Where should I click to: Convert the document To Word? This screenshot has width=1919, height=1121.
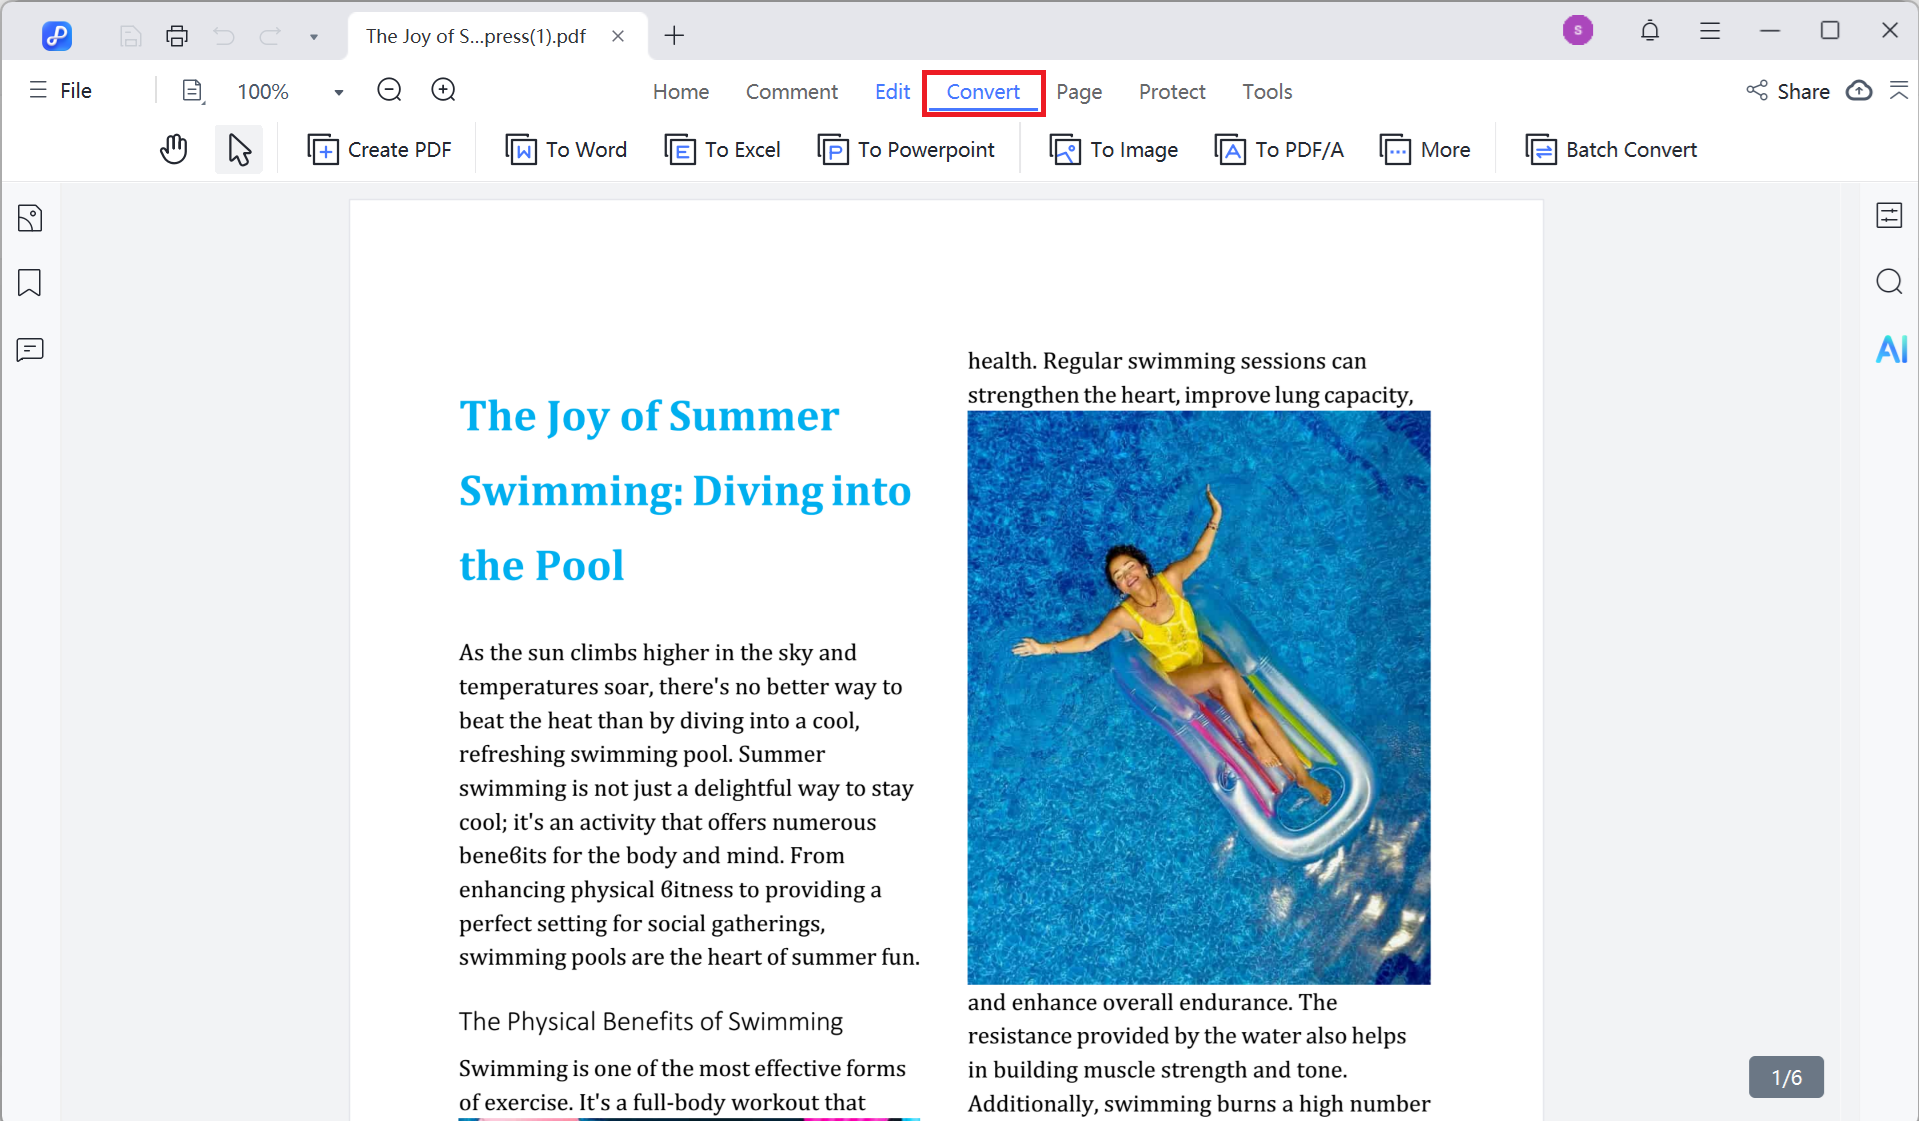566,149
